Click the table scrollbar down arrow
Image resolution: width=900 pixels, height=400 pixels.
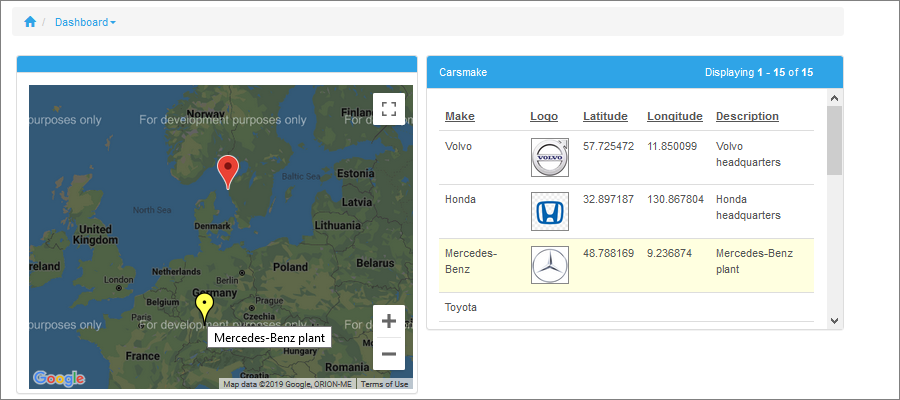[x=835, y=321]
